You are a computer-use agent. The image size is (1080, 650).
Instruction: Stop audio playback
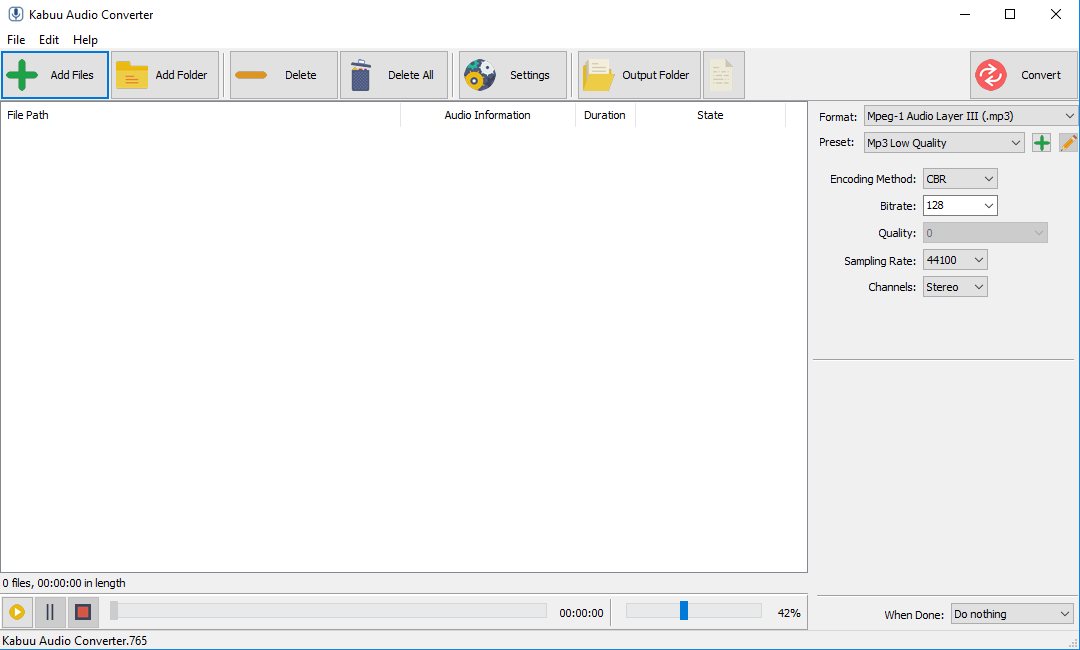83,612
